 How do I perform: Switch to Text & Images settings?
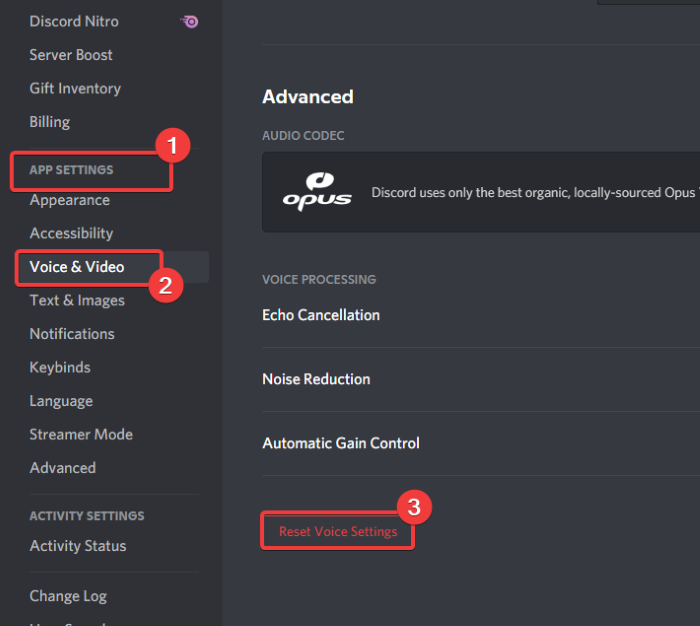click(x=77, y=300)
